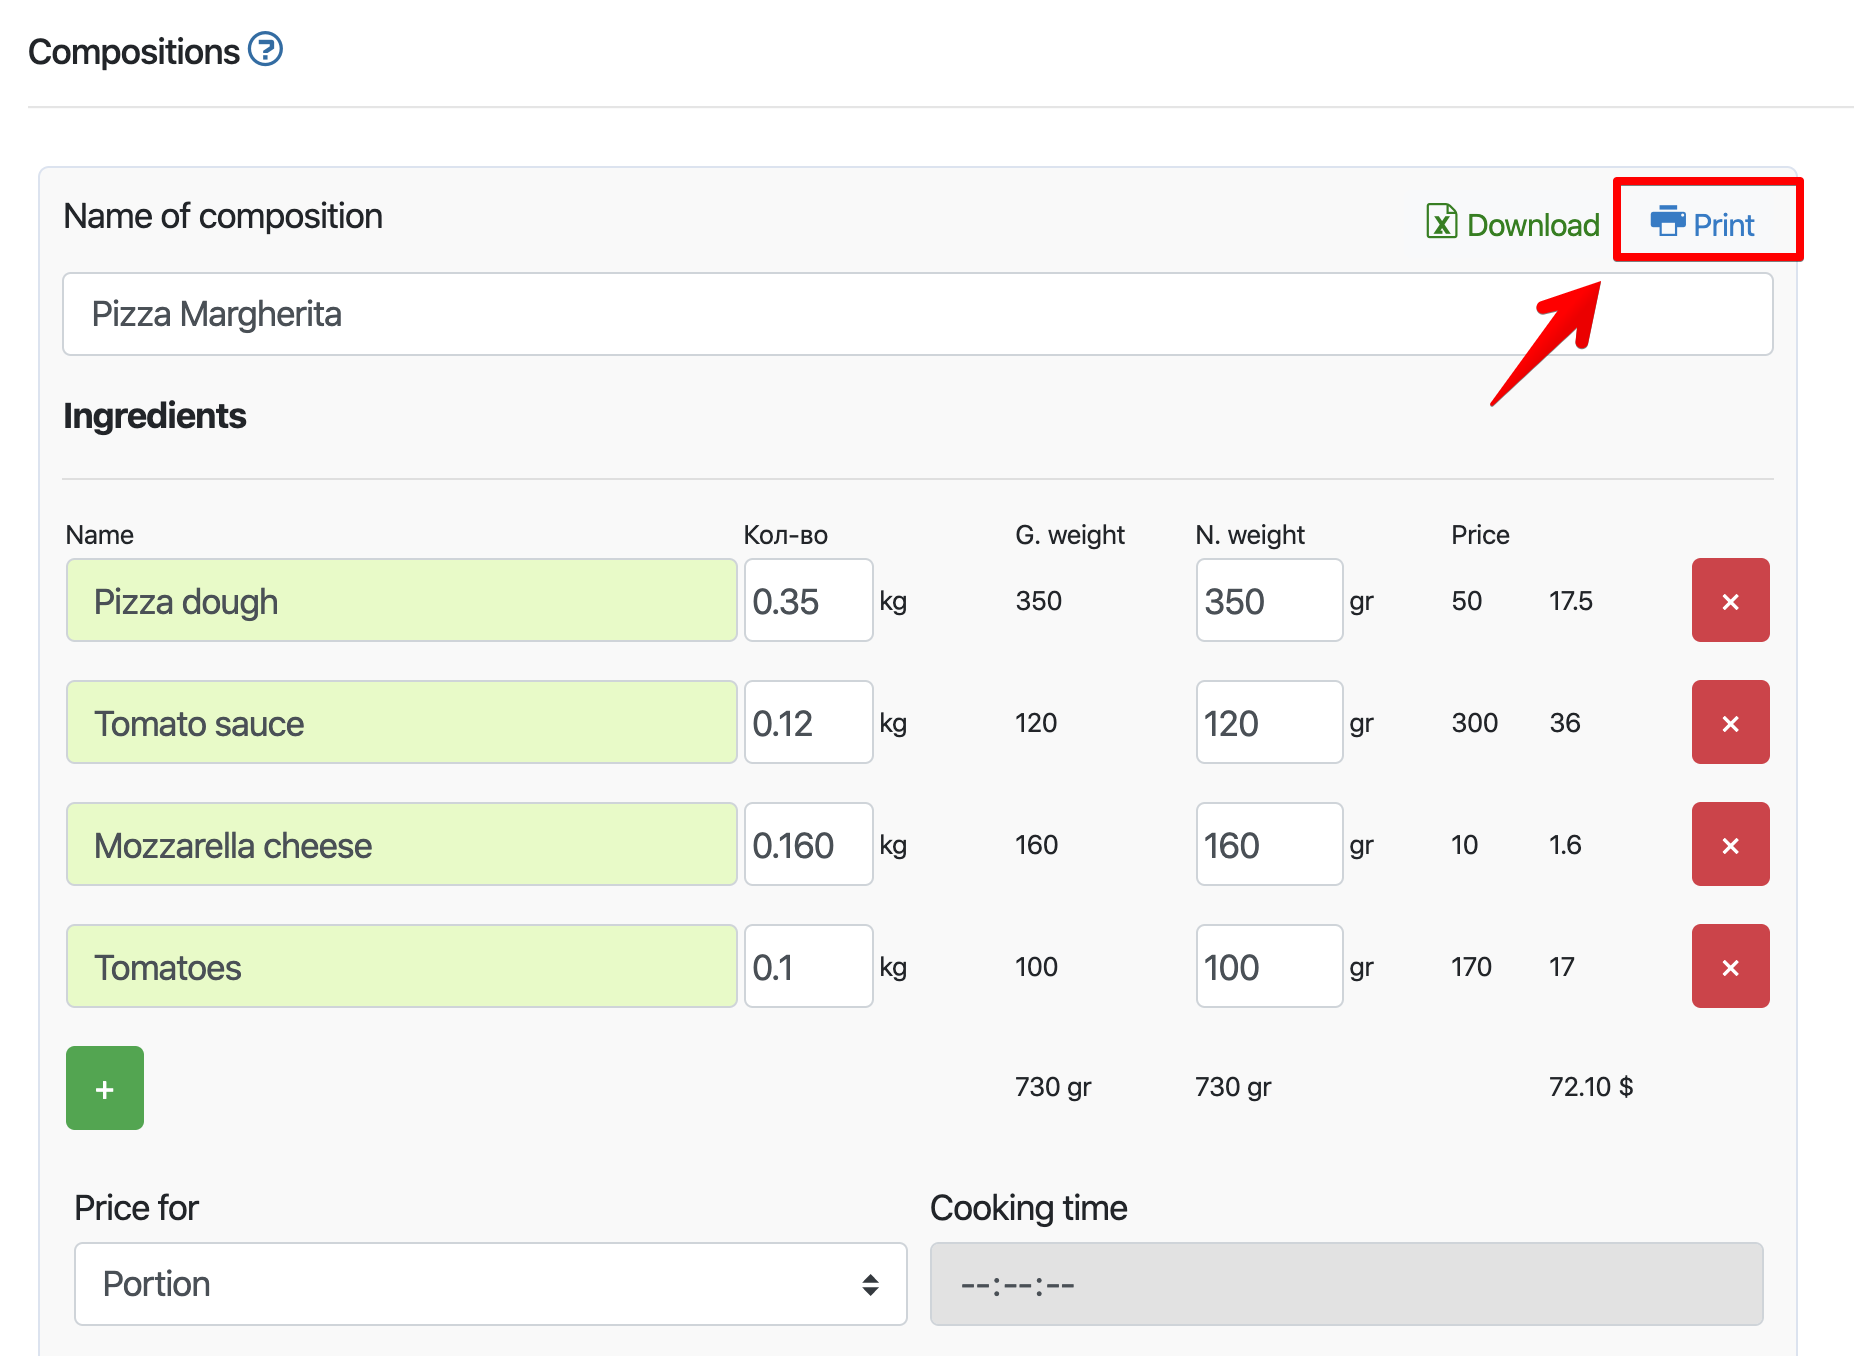This screenshot has height=1356, width=1854.
Task: Click the Compositions help question mark icon
Action: pyautogui.click(x=265, y=49)
